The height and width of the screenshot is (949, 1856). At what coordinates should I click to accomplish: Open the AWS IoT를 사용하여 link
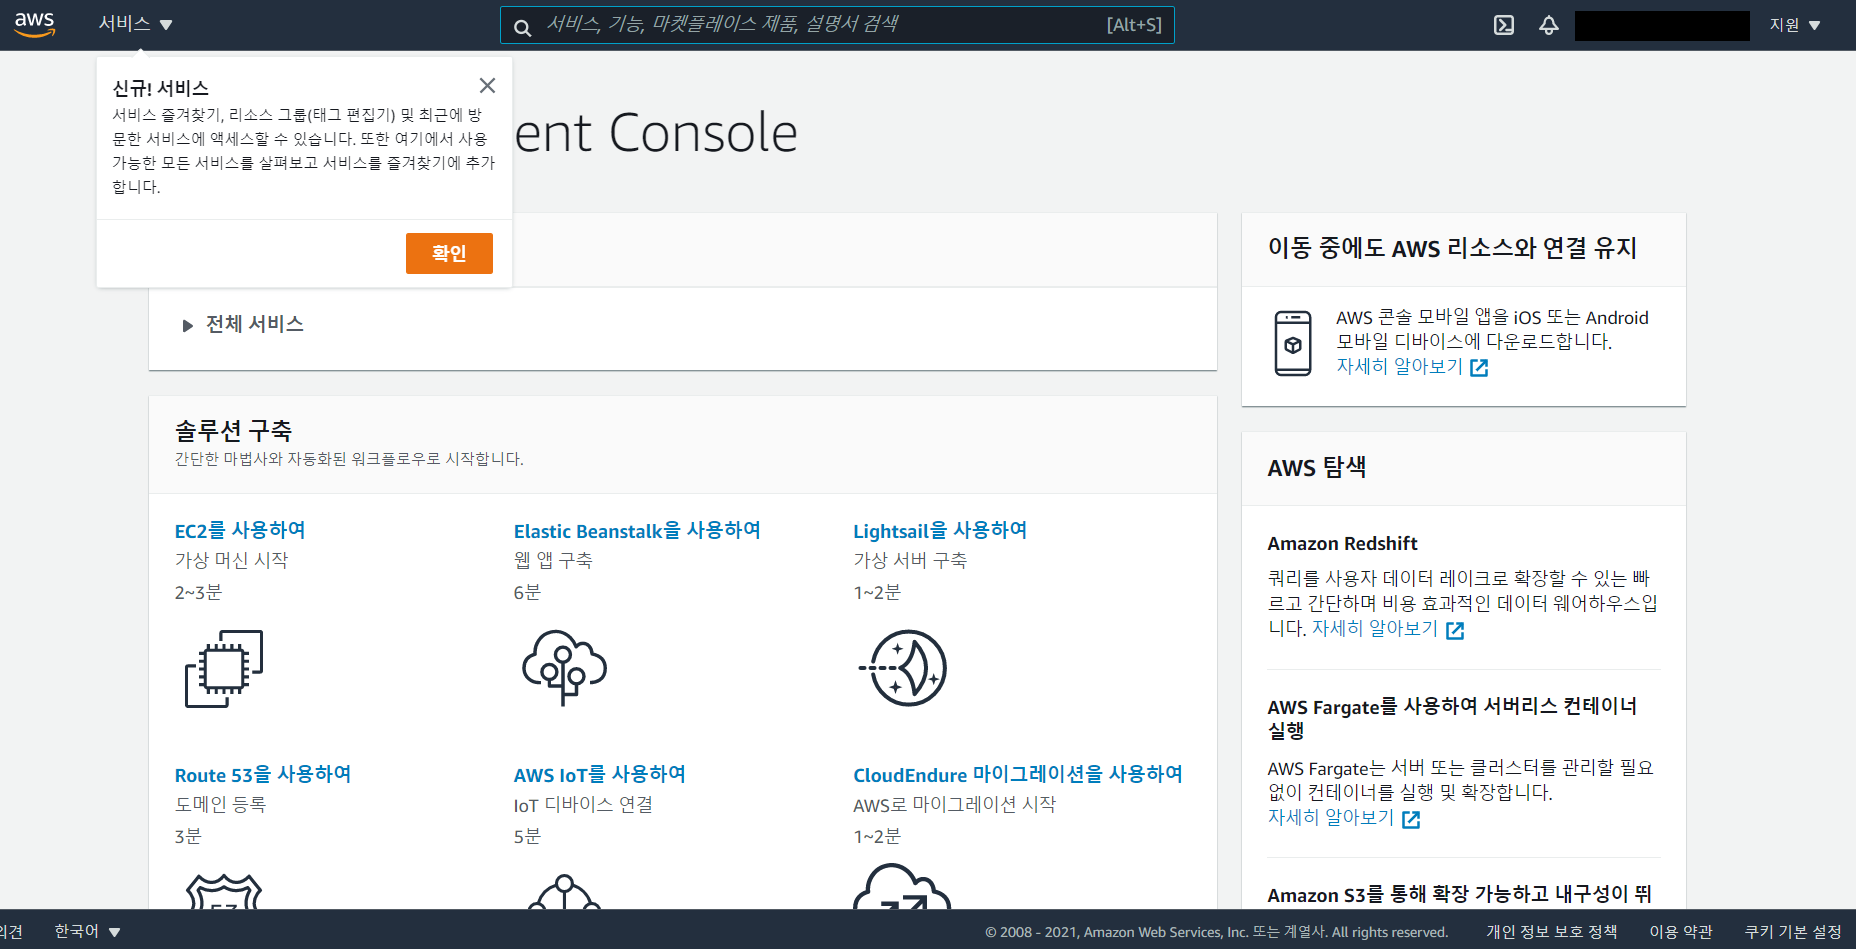tap(600, 774)
